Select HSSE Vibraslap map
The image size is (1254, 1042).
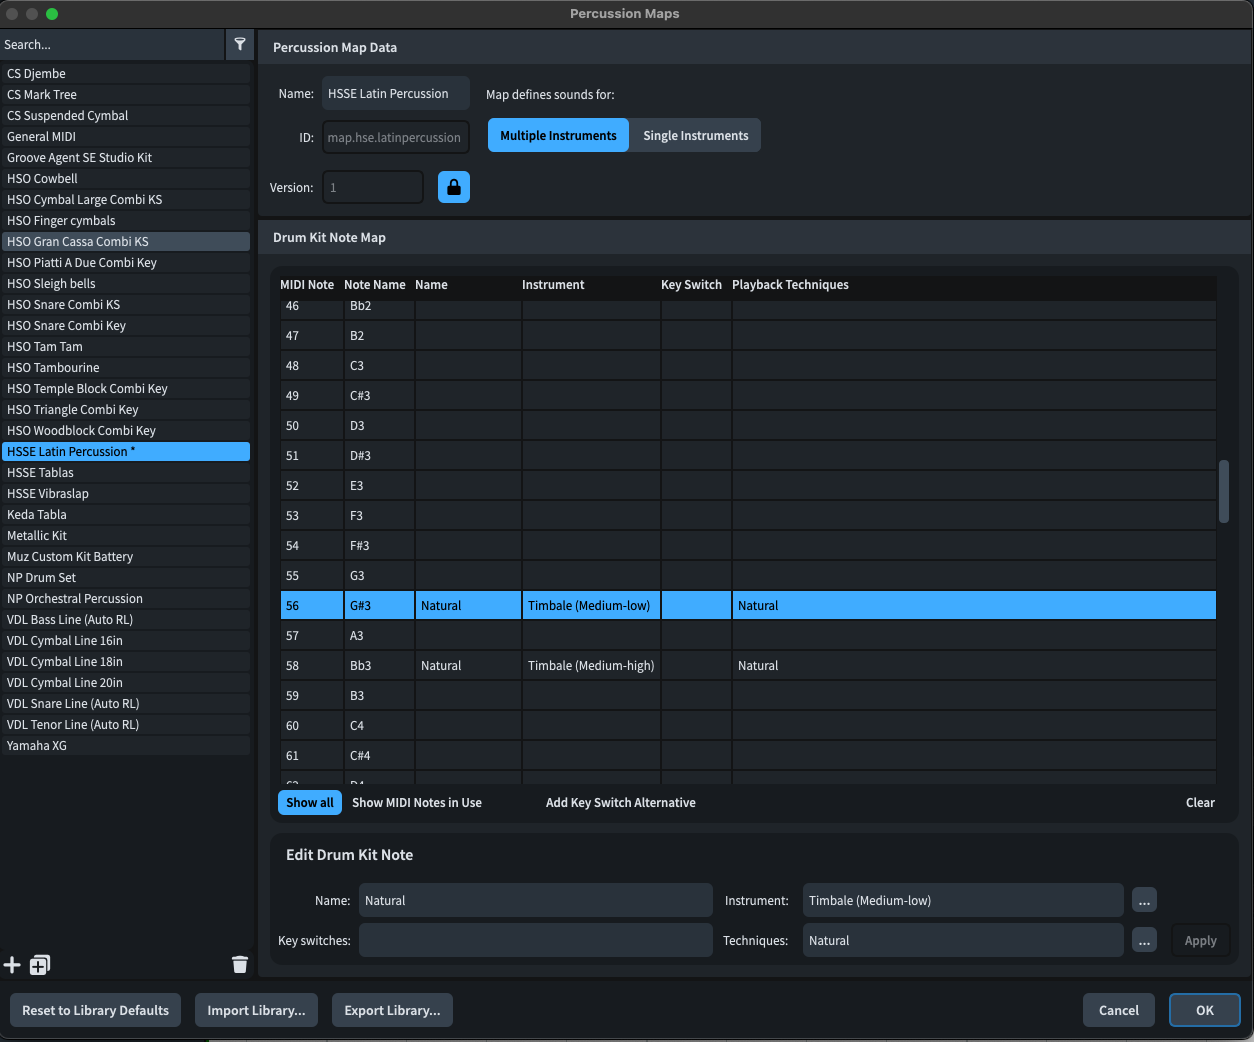coord(125,493)
